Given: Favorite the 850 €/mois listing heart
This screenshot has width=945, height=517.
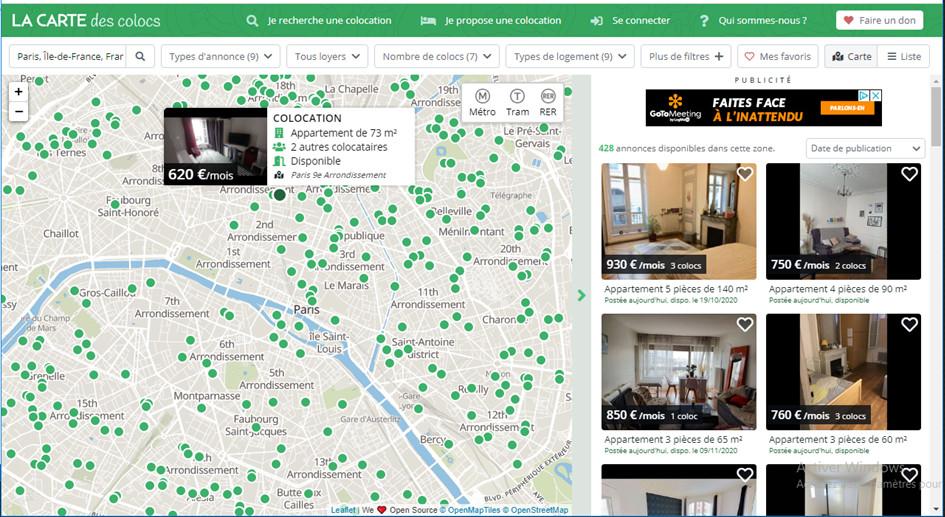Looking at the screenshot, I should tap(745, 325).
